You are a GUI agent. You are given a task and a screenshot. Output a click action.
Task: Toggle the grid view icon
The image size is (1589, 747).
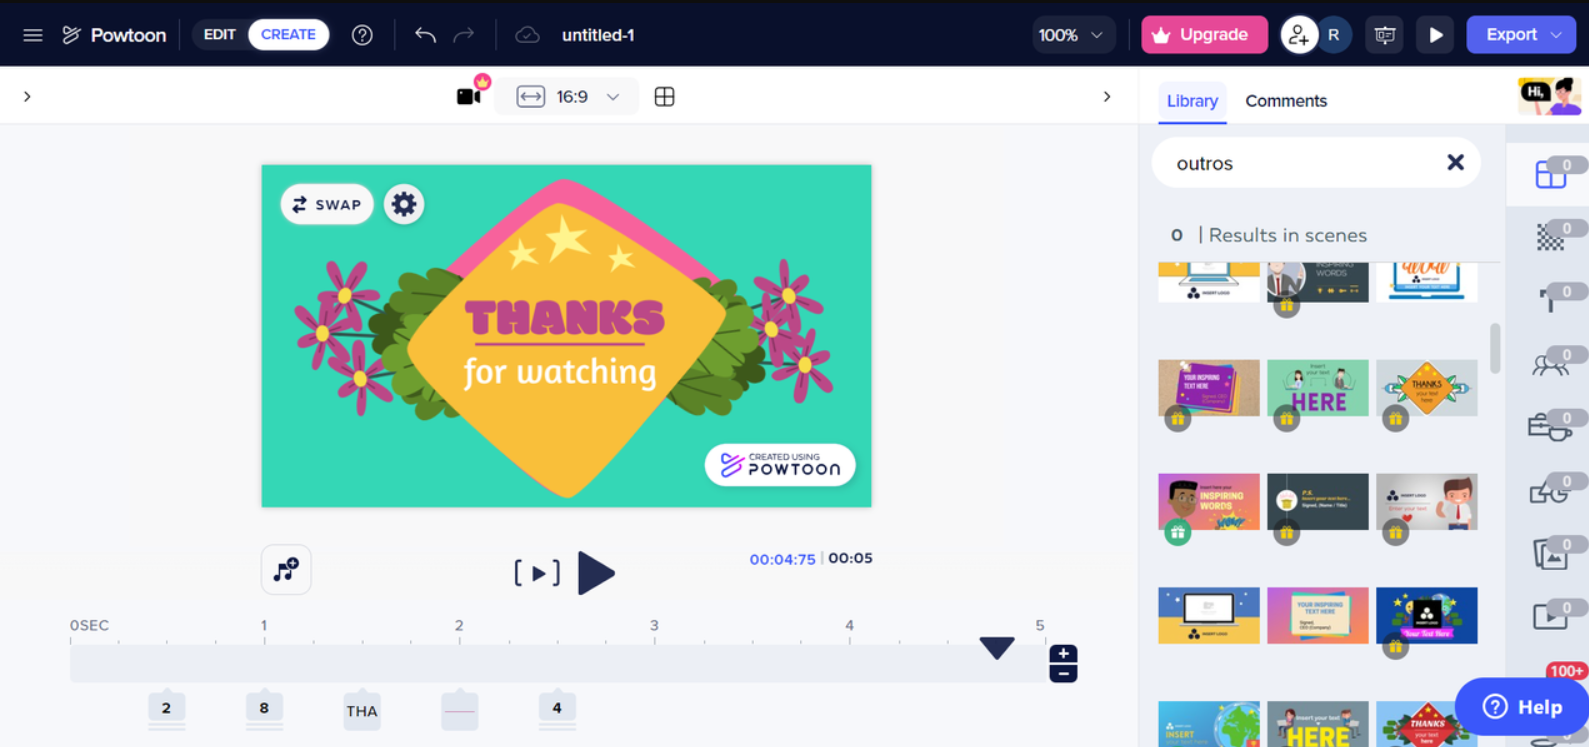pos(664,97)
